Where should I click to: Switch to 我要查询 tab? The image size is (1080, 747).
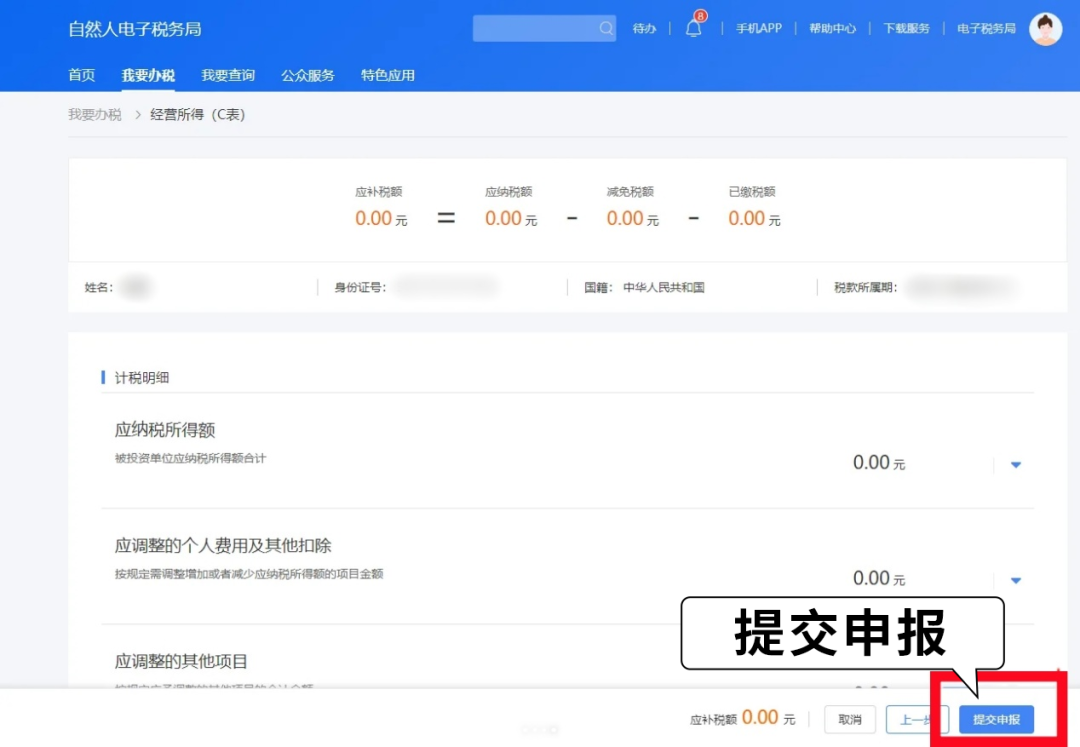pyautogui.click(x=228, y=75)
